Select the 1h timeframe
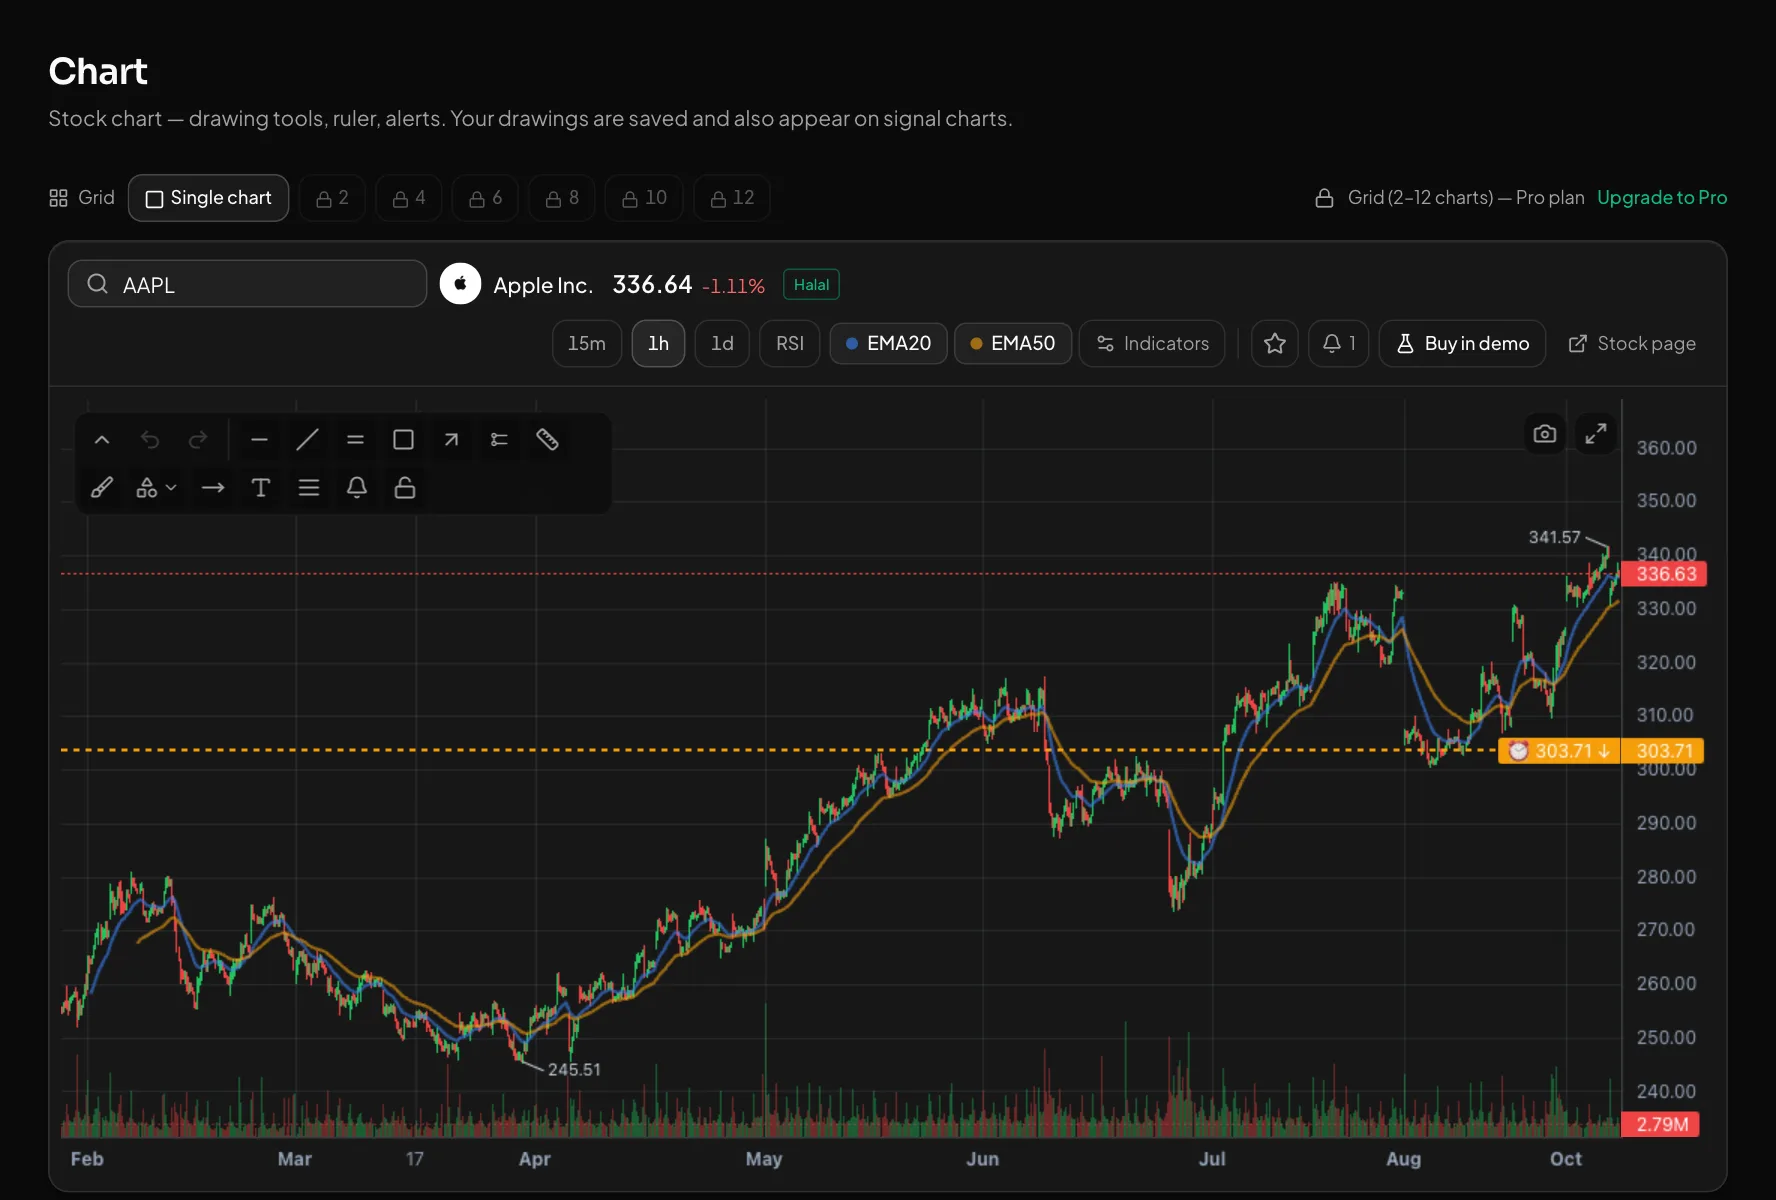Viewport: 1776px width, 1200px height. [x=658, y=344]
